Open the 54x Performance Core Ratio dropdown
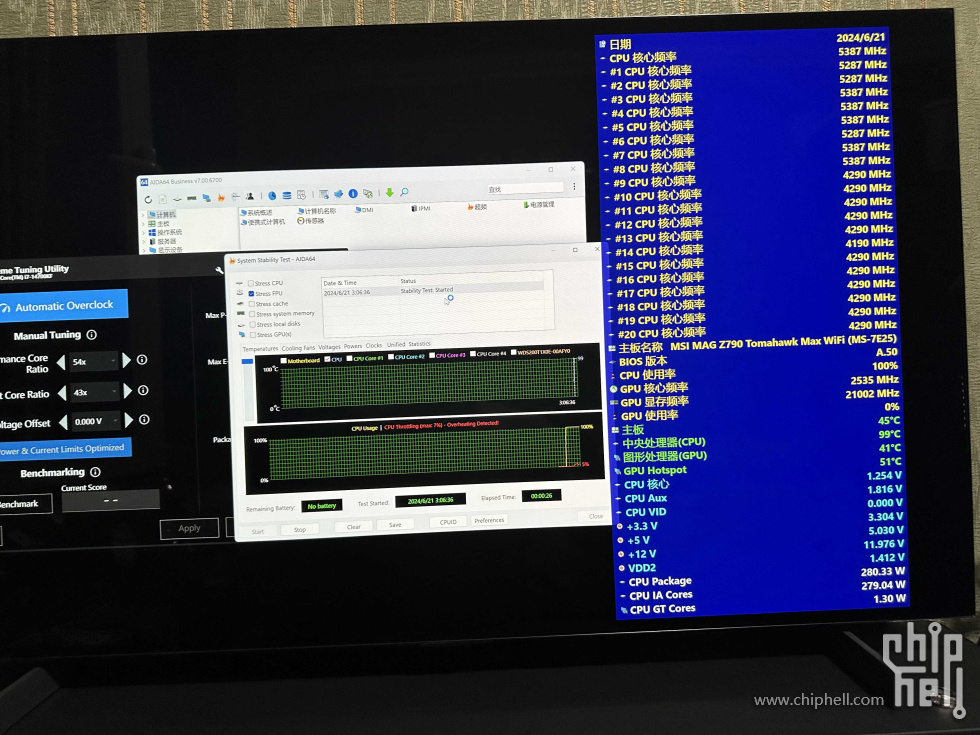The image size is (980, 735). click(x=94, y=361)
